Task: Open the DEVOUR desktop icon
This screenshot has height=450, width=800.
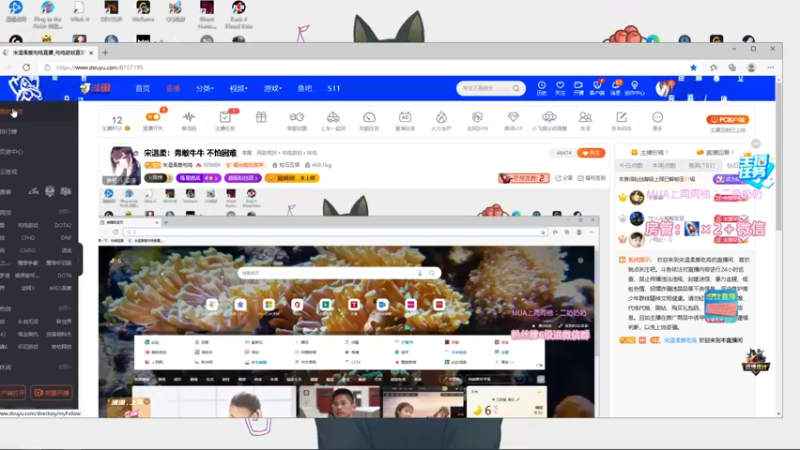Action: pyautogui.click(x=111, y=12)
